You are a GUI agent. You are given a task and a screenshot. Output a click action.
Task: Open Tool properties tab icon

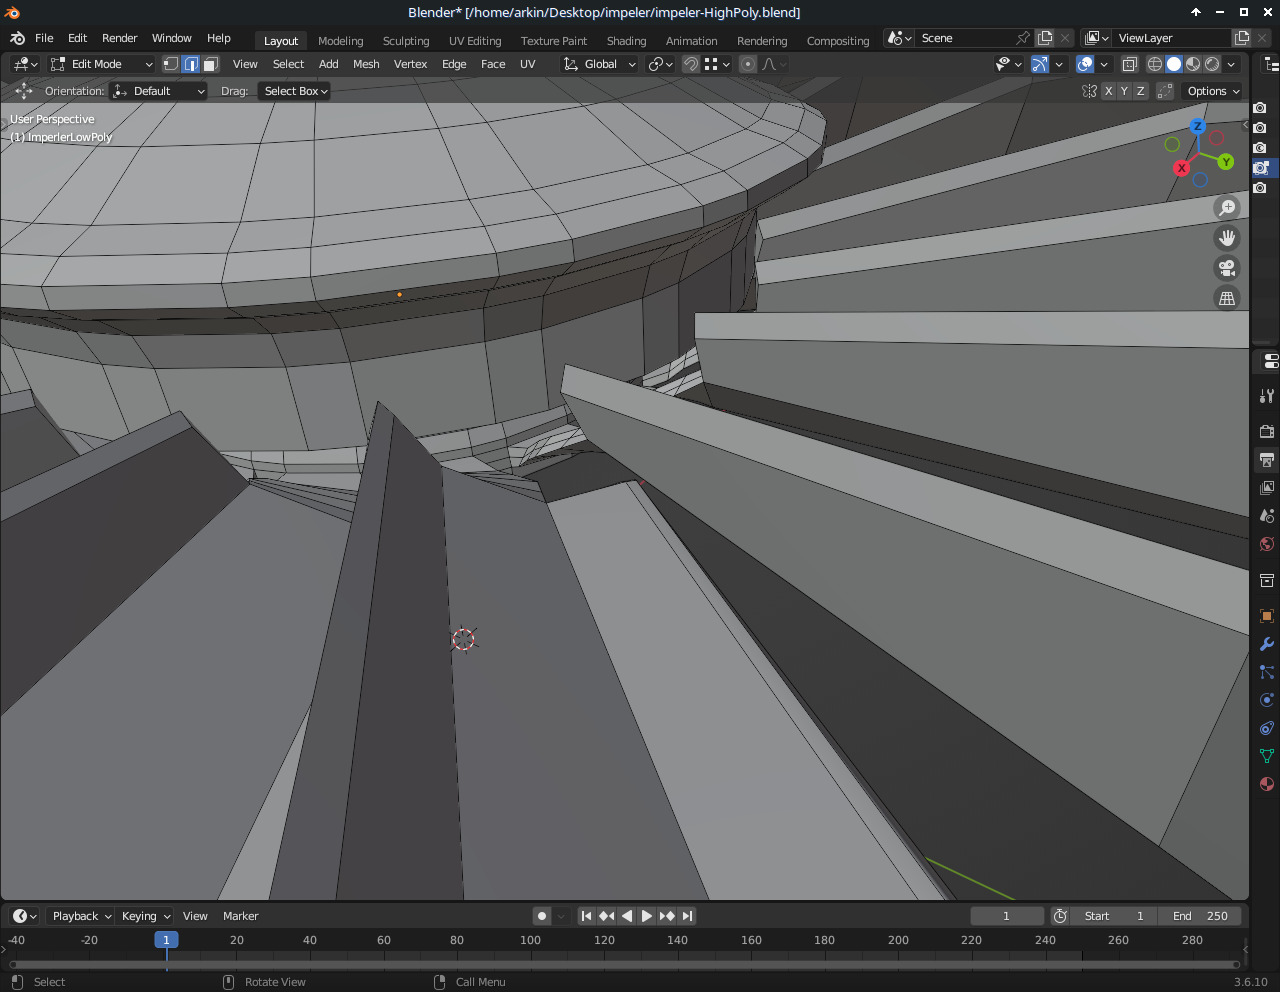pyautogui.click(x=1267, y=396)
